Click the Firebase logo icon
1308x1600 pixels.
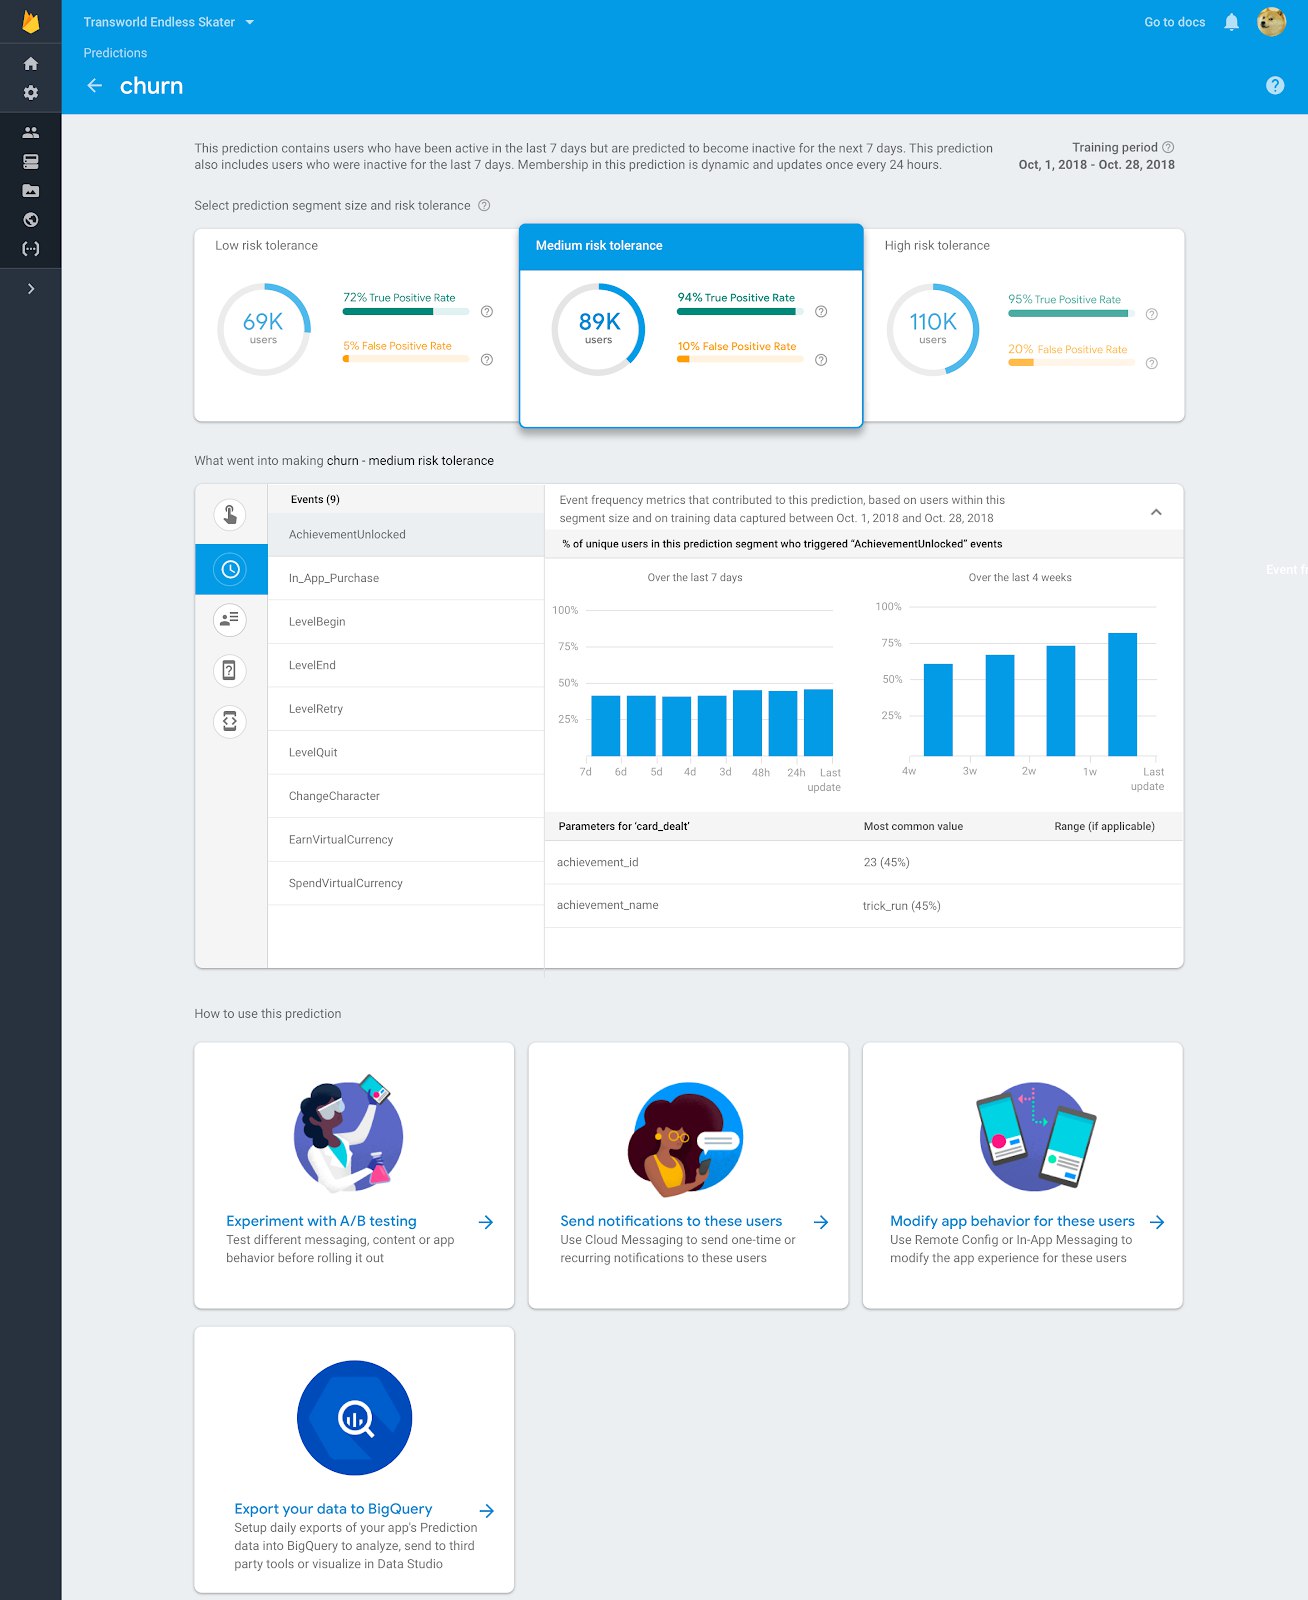(31, 21)
